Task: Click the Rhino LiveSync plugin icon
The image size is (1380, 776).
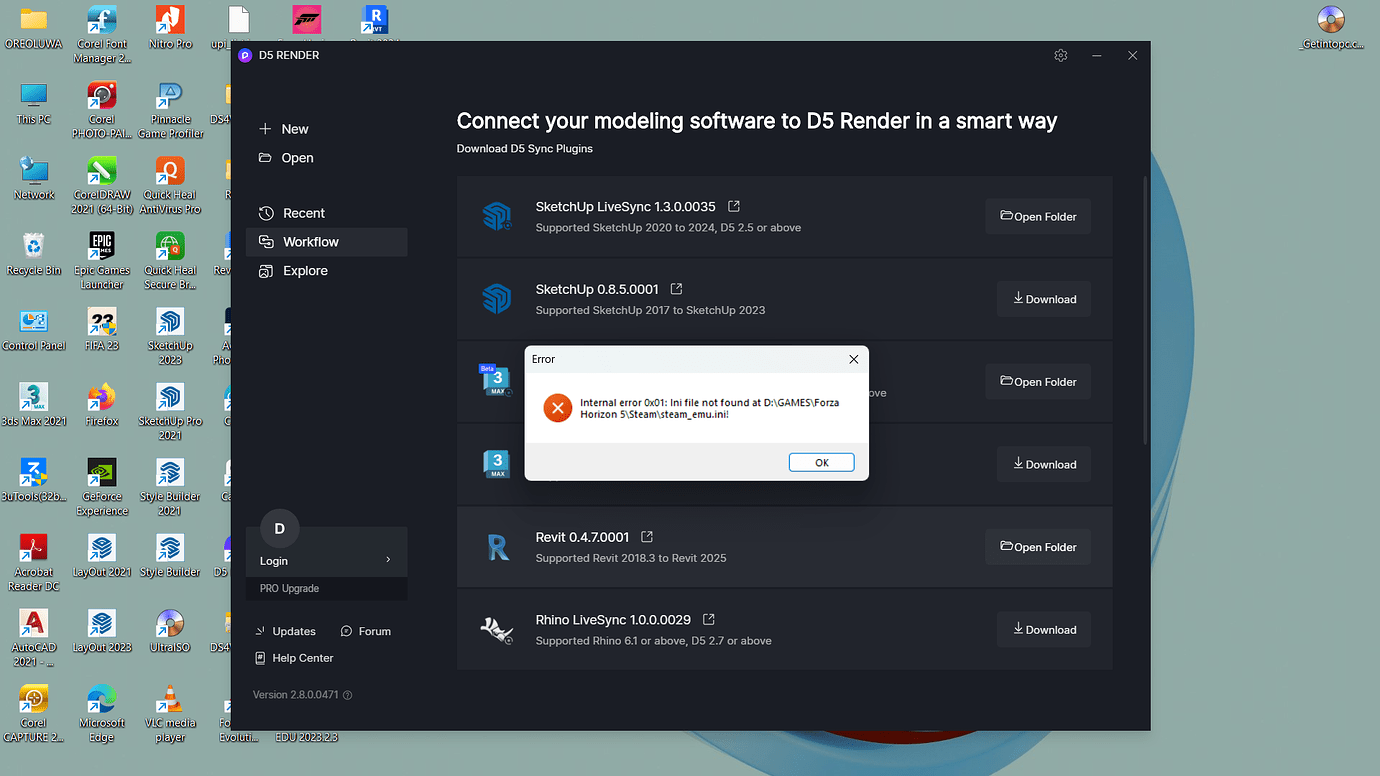Action: point(497,629)
